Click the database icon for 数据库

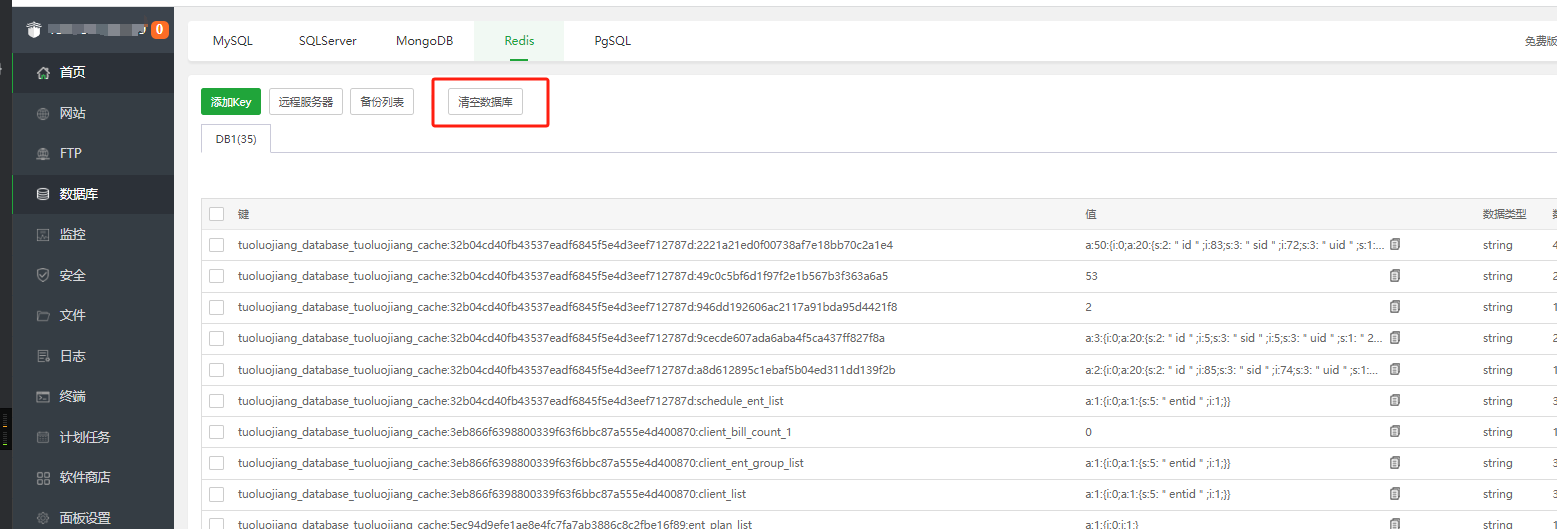(43, 194)
